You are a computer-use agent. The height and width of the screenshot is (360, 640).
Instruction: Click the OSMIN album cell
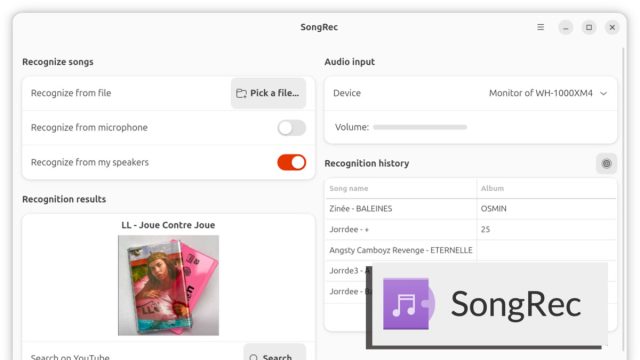tap(547, 209)
